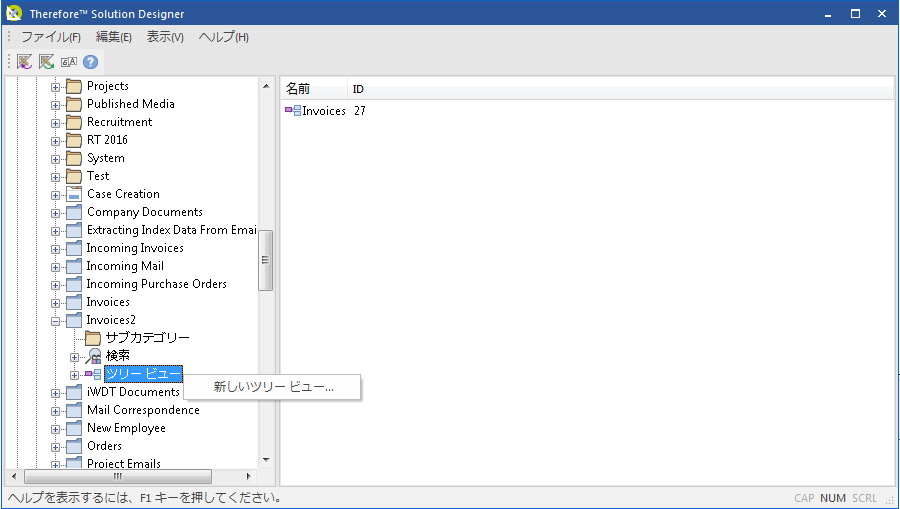
Task: Click the Test folder icon
Action: [x=73, y=176]
